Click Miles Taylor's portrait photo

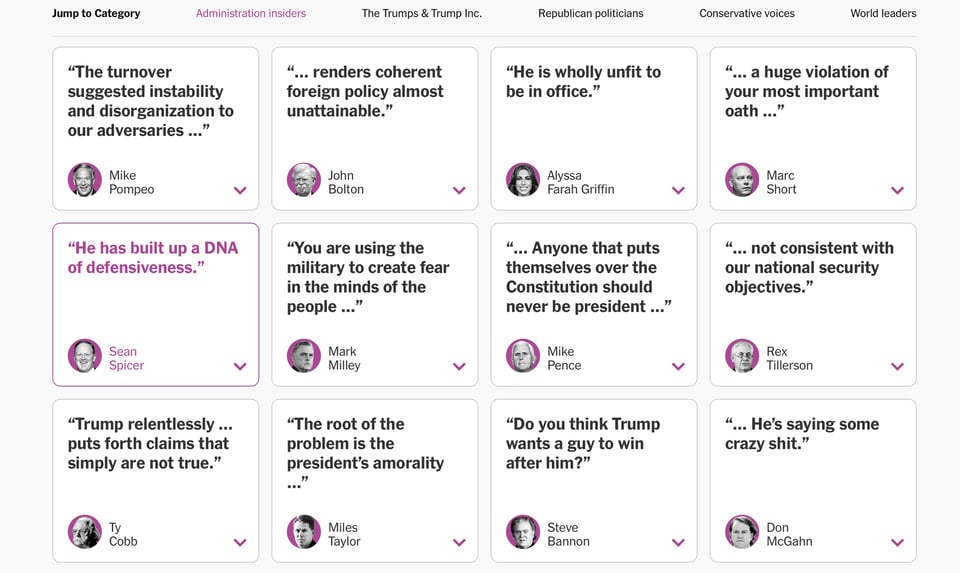(x=304, y=532)
